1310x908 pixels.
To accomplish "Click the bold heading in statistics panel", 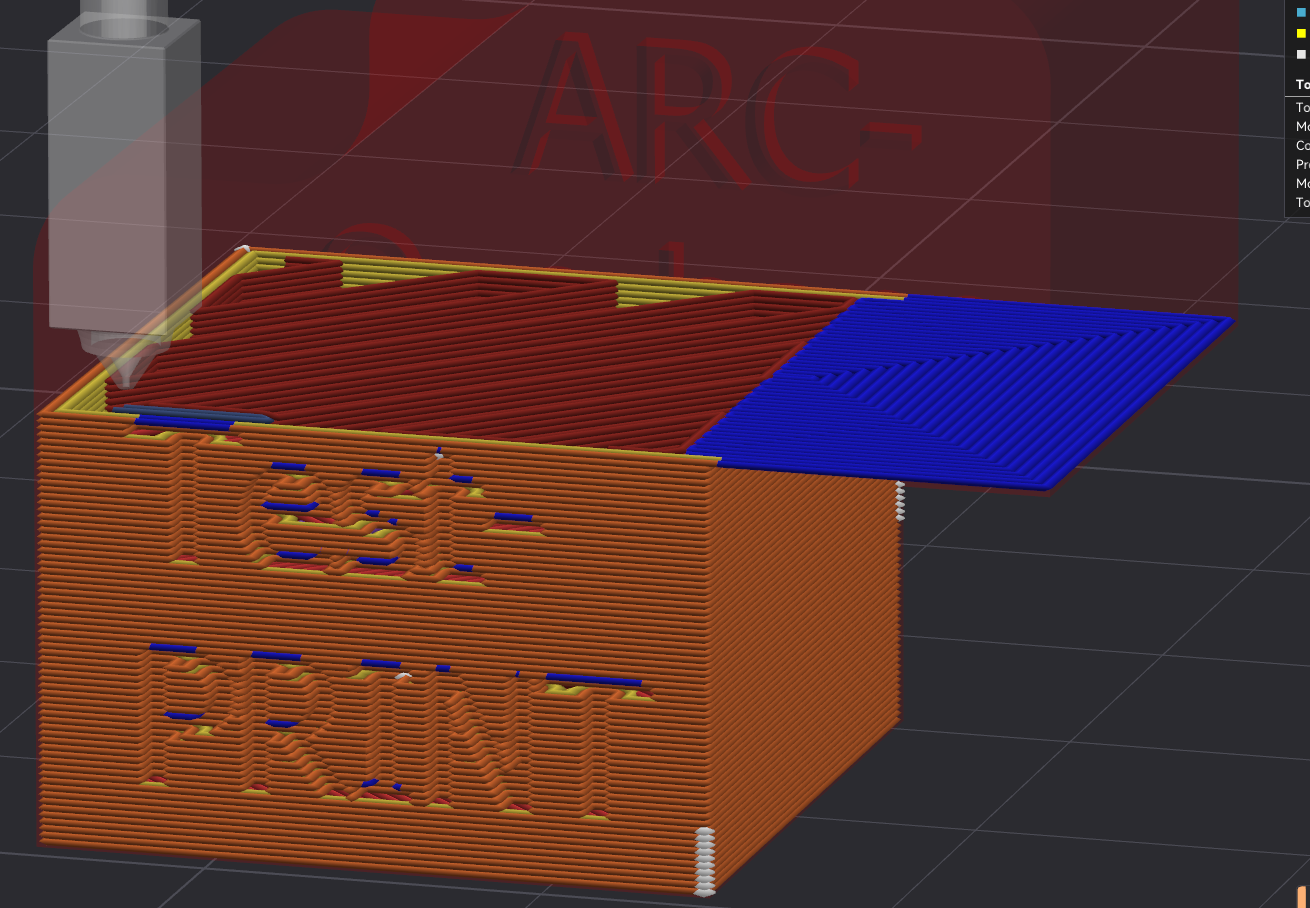I will tap(1302, 84).
